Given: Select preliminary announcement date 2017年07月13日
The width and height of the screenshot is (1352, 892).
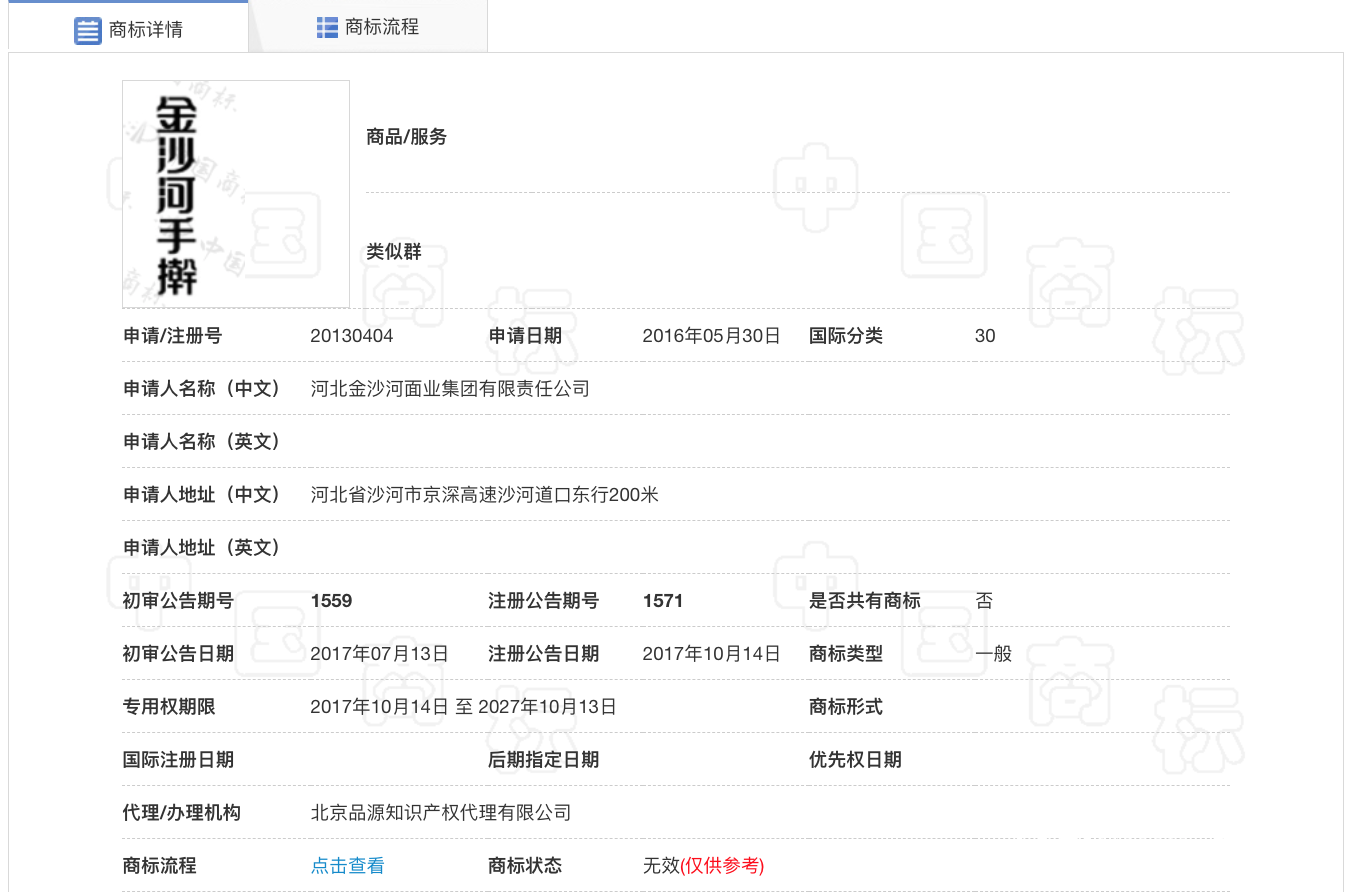Looking at the screenshot, I should (x=380, y=654).
